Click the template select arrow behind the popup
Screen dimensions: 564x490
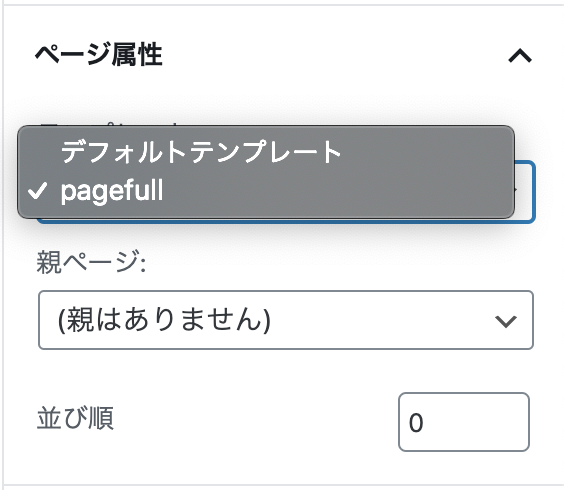pos(517,190)
